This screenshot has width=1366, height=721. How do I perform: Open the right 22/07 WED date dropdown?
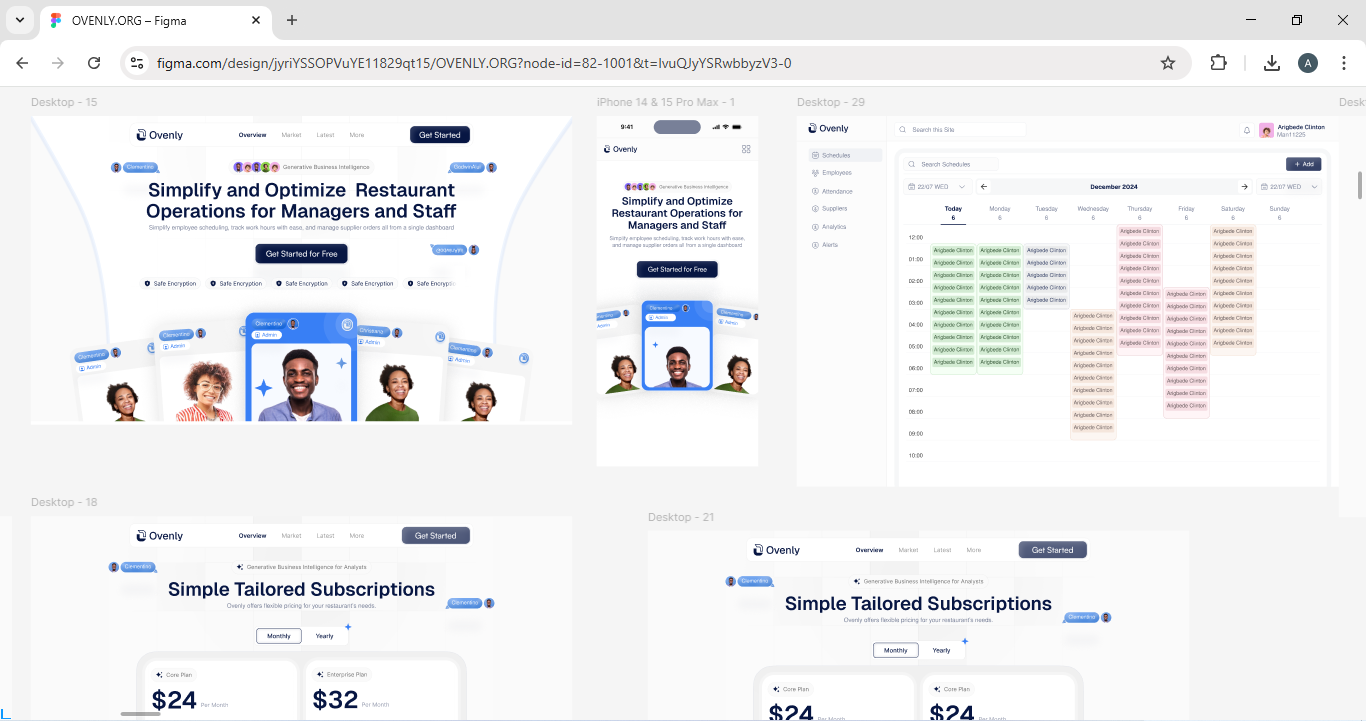tap(1289, 187)
